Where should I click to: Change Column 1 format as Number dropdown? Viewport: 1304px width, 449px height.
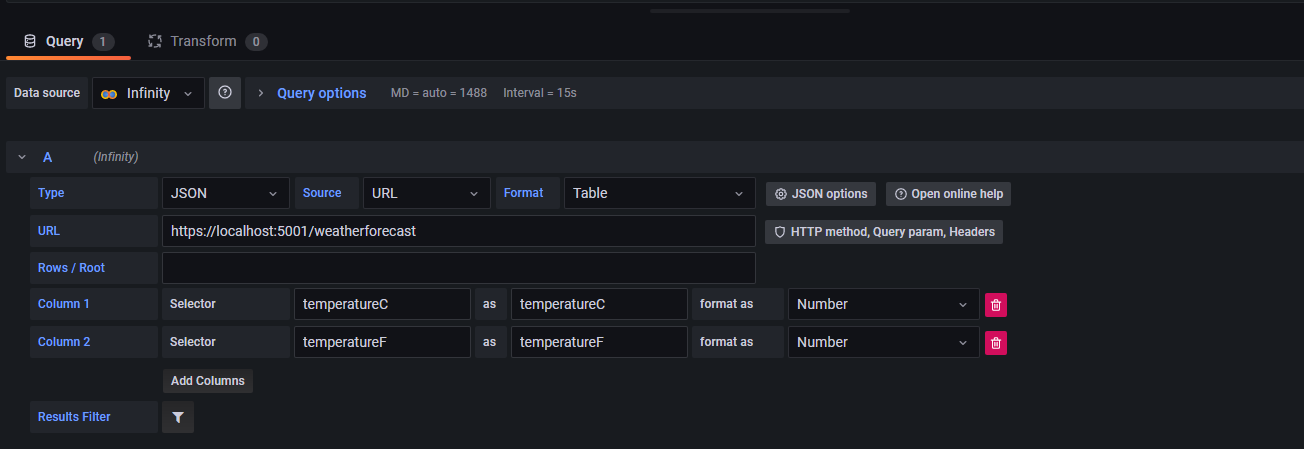884,304
